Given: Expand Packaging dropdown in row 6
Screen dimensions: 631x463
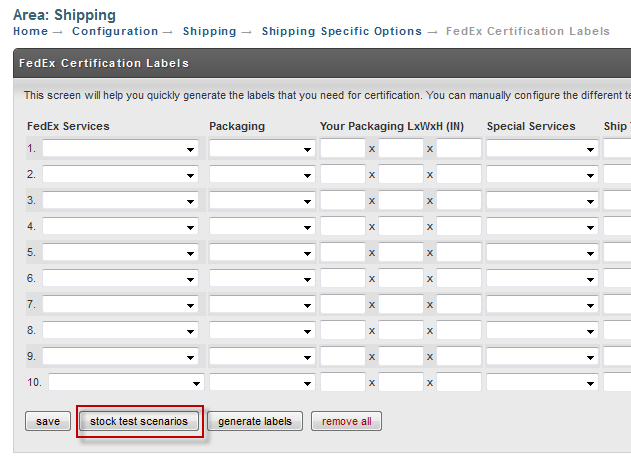Looking at the screenshot, I should click(262, 279).
